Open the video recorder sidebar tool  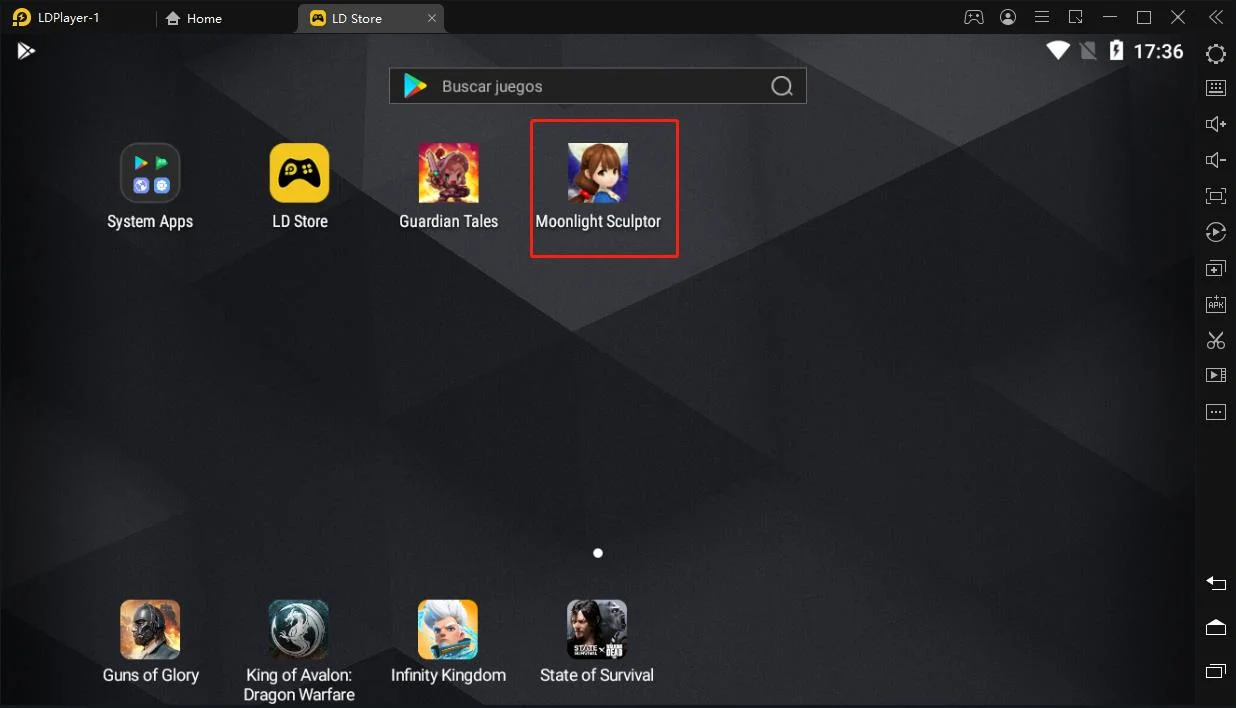click(1216, 376)
